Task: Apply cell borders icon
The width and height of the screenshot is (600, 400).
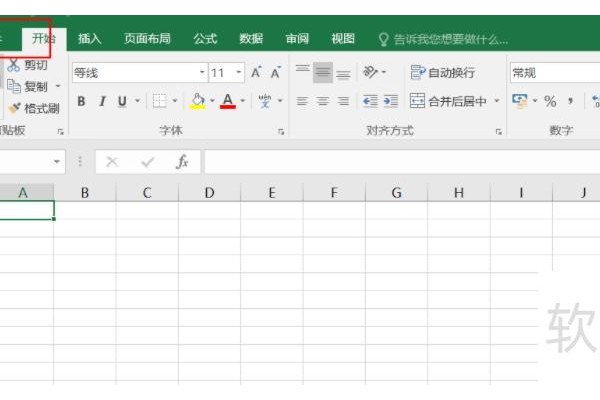Action: [160, 101]
